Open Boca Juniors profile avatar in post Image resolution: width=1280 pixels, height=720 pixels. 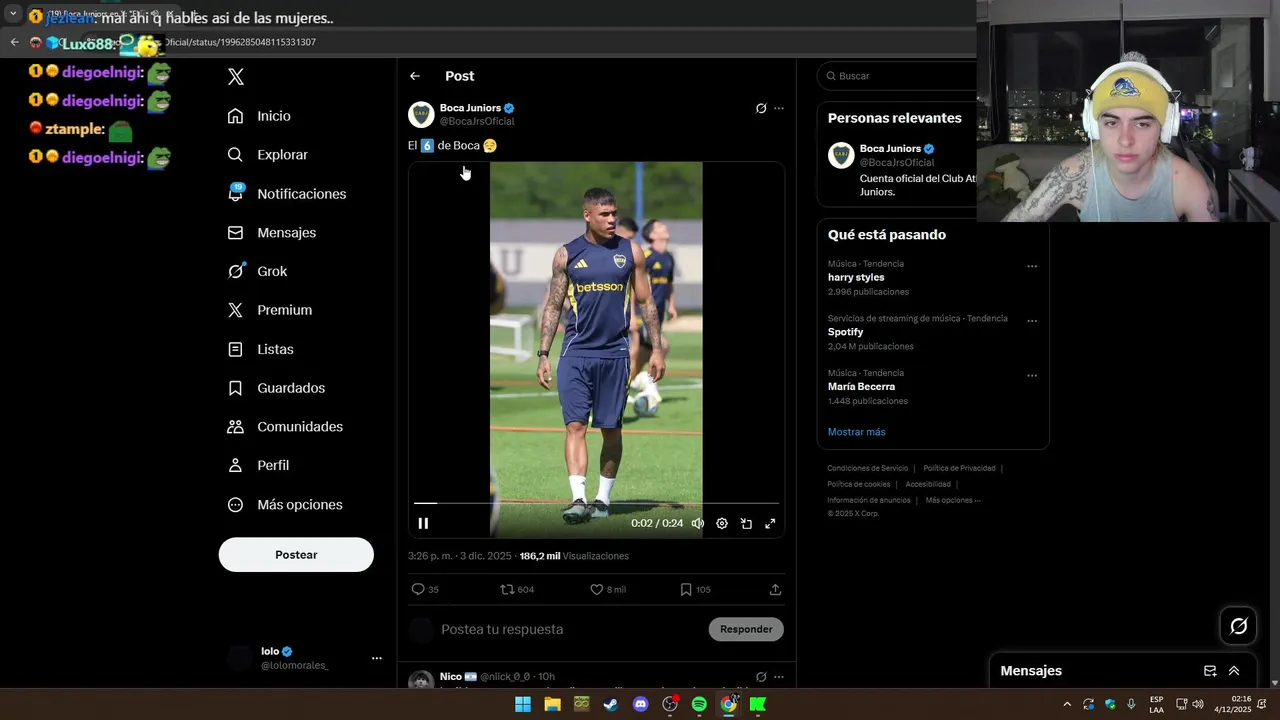(x=421, y=114)
